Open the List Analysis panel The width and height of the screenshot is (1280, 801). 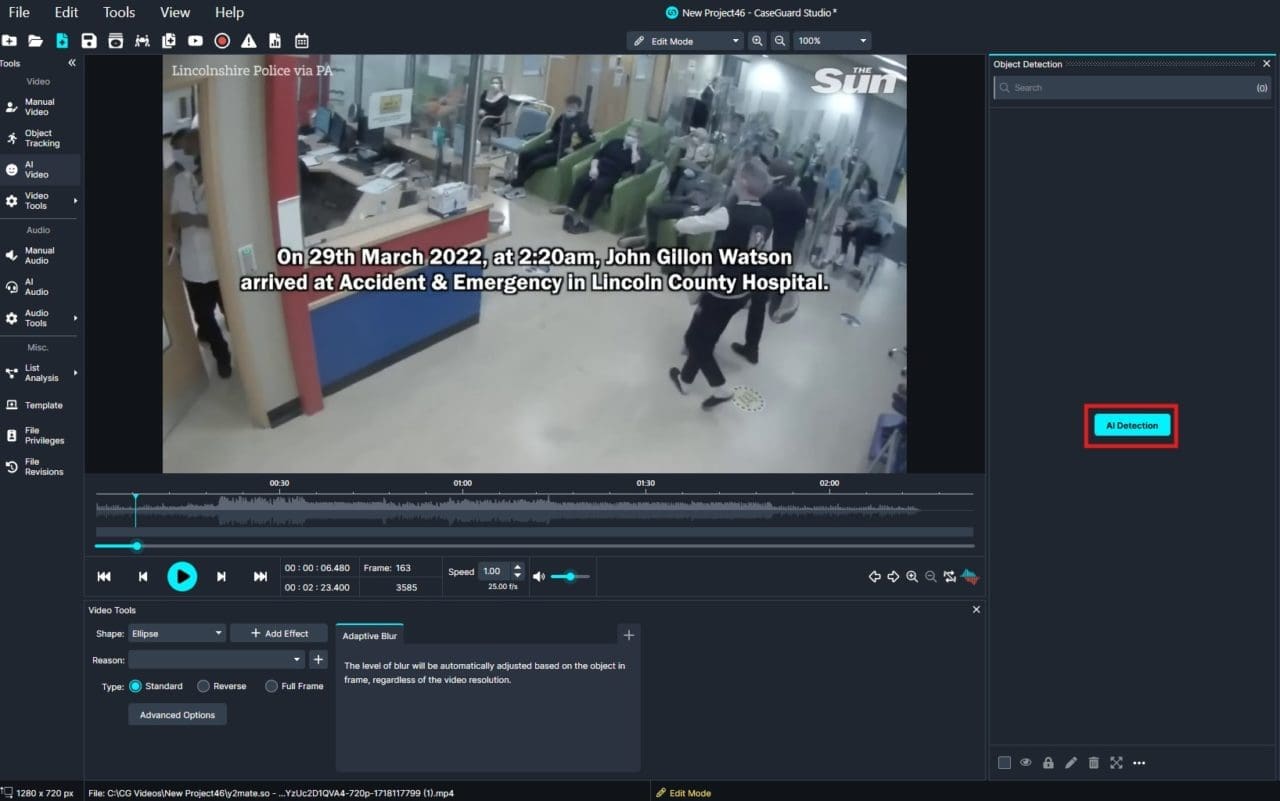point(40,372)
